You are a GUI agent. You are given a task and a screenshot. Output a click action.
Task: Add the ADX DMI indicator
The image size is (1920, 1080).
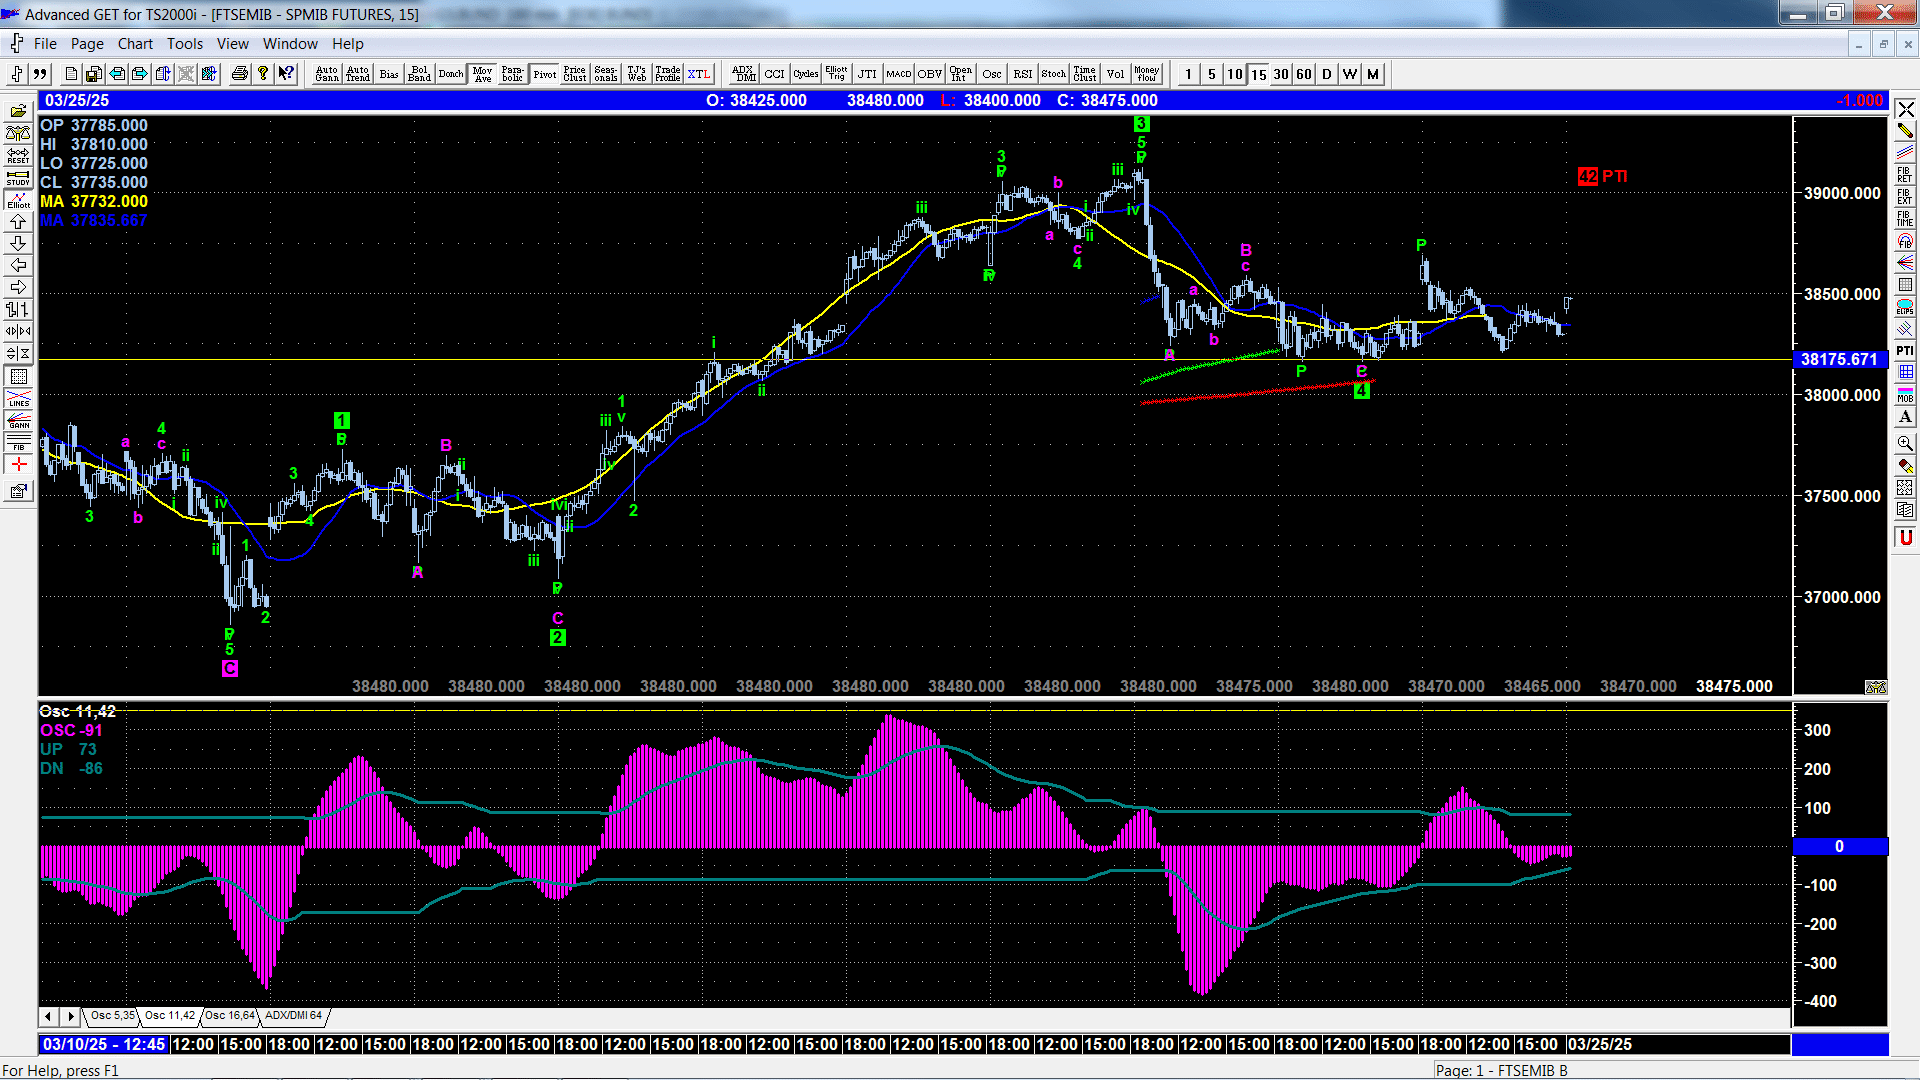[x=744, y=74]
